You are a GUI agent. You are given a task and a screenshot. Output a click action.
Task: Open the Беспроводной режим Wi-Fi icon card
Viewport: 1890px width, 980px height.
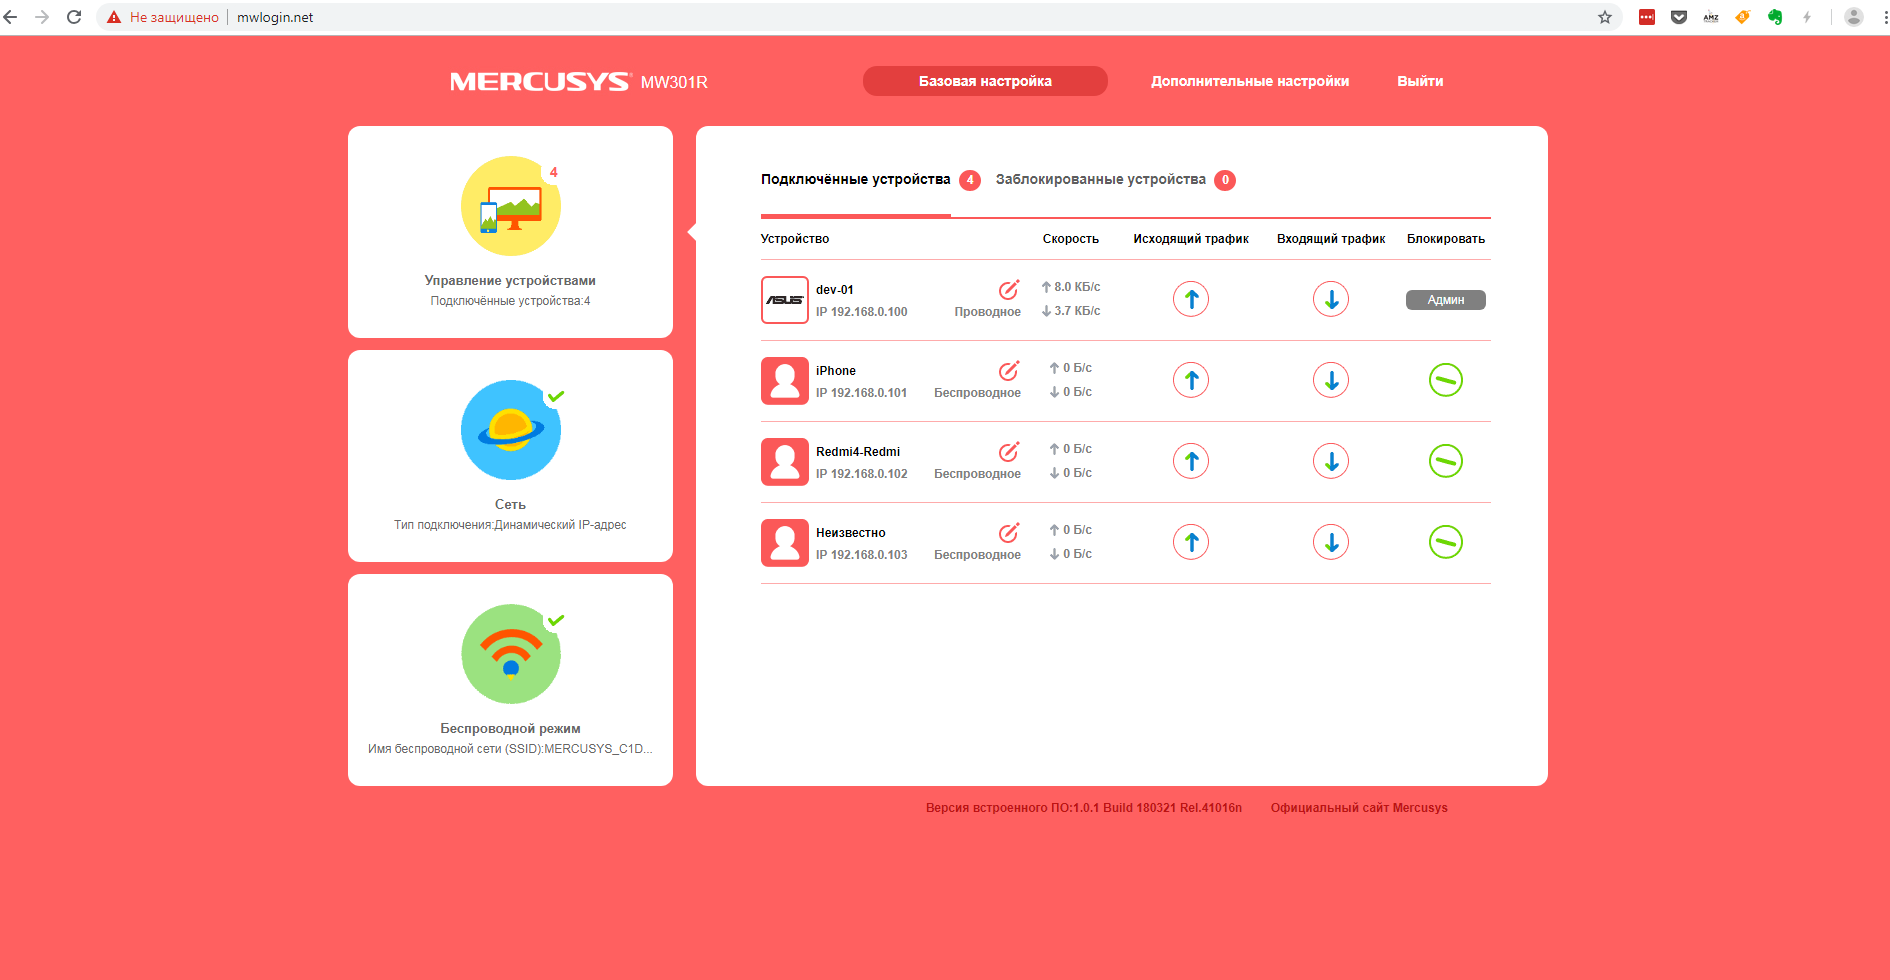coord(511,654)
